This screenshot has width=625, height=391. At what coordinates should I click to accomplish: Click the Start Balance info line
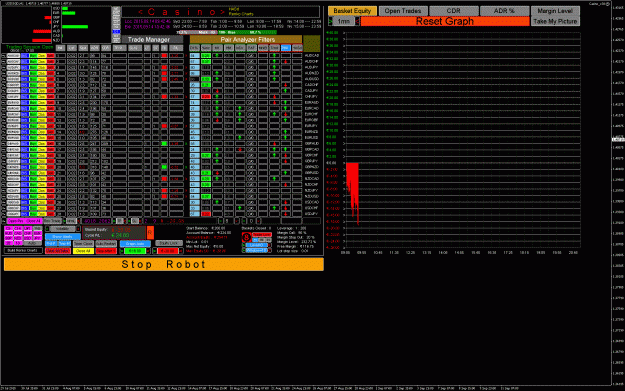click(206, 228)
